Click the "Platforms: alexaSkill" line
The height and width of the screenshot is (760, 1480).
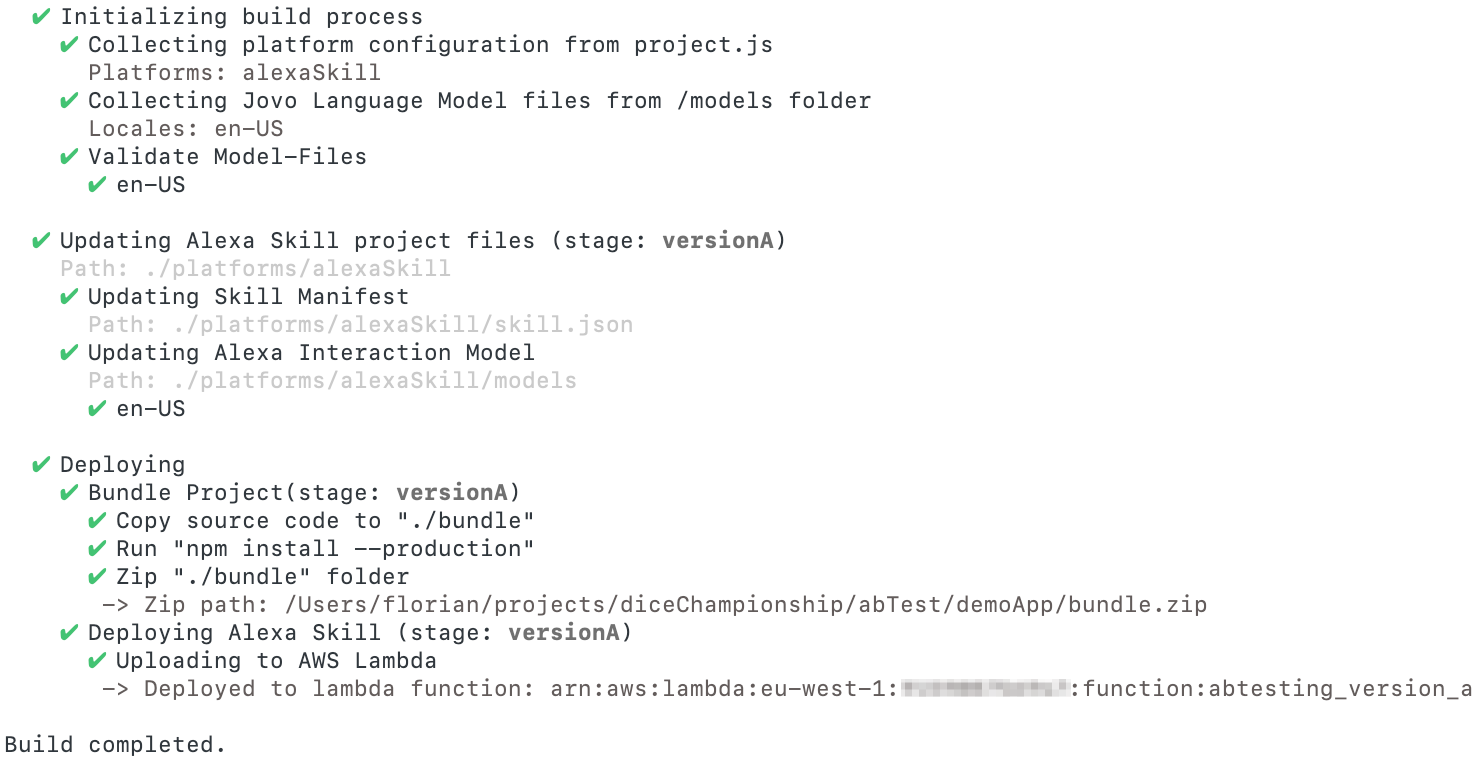coord(234,73)
